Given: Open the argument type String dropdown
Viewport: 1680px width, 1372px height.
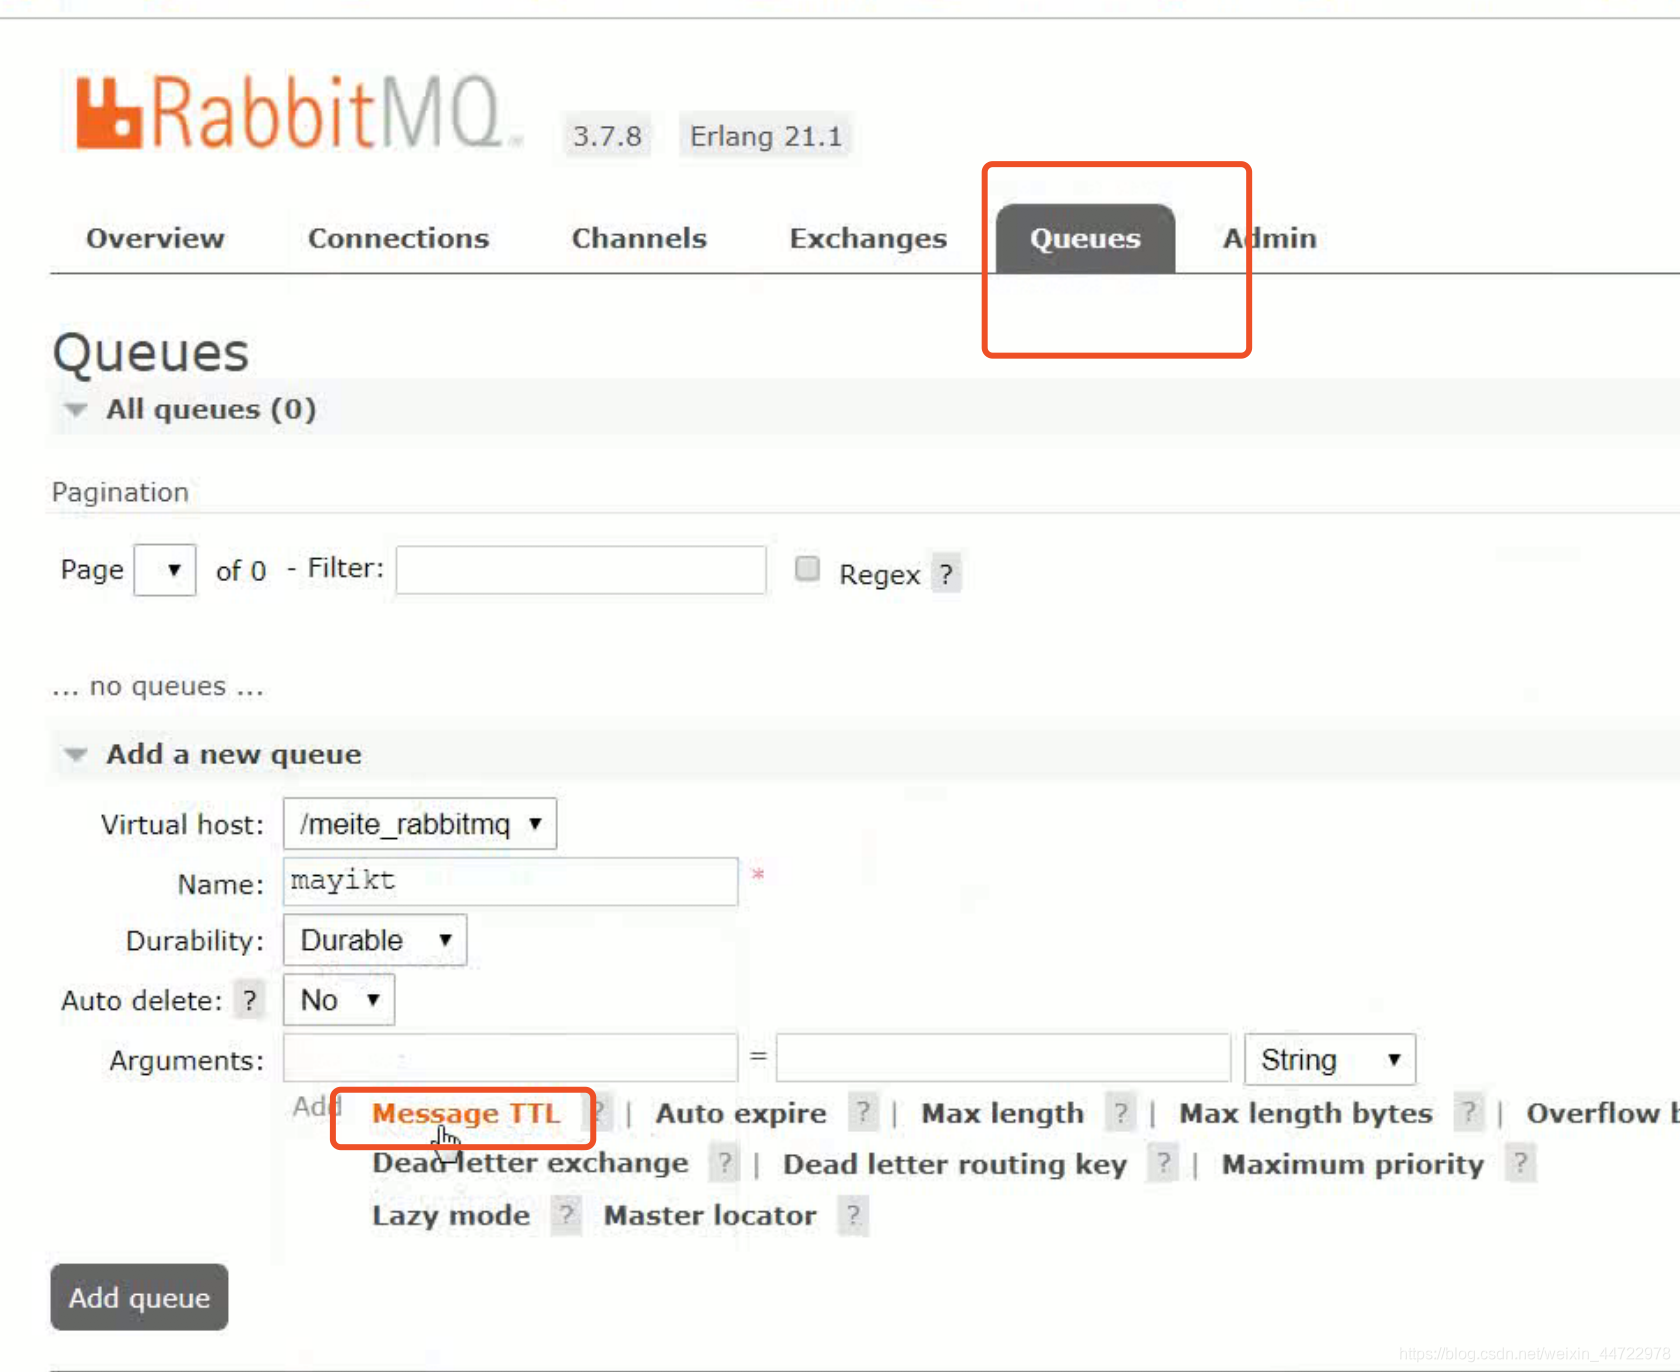Looking at the screenshot, I should [x=1330, y=1059].
